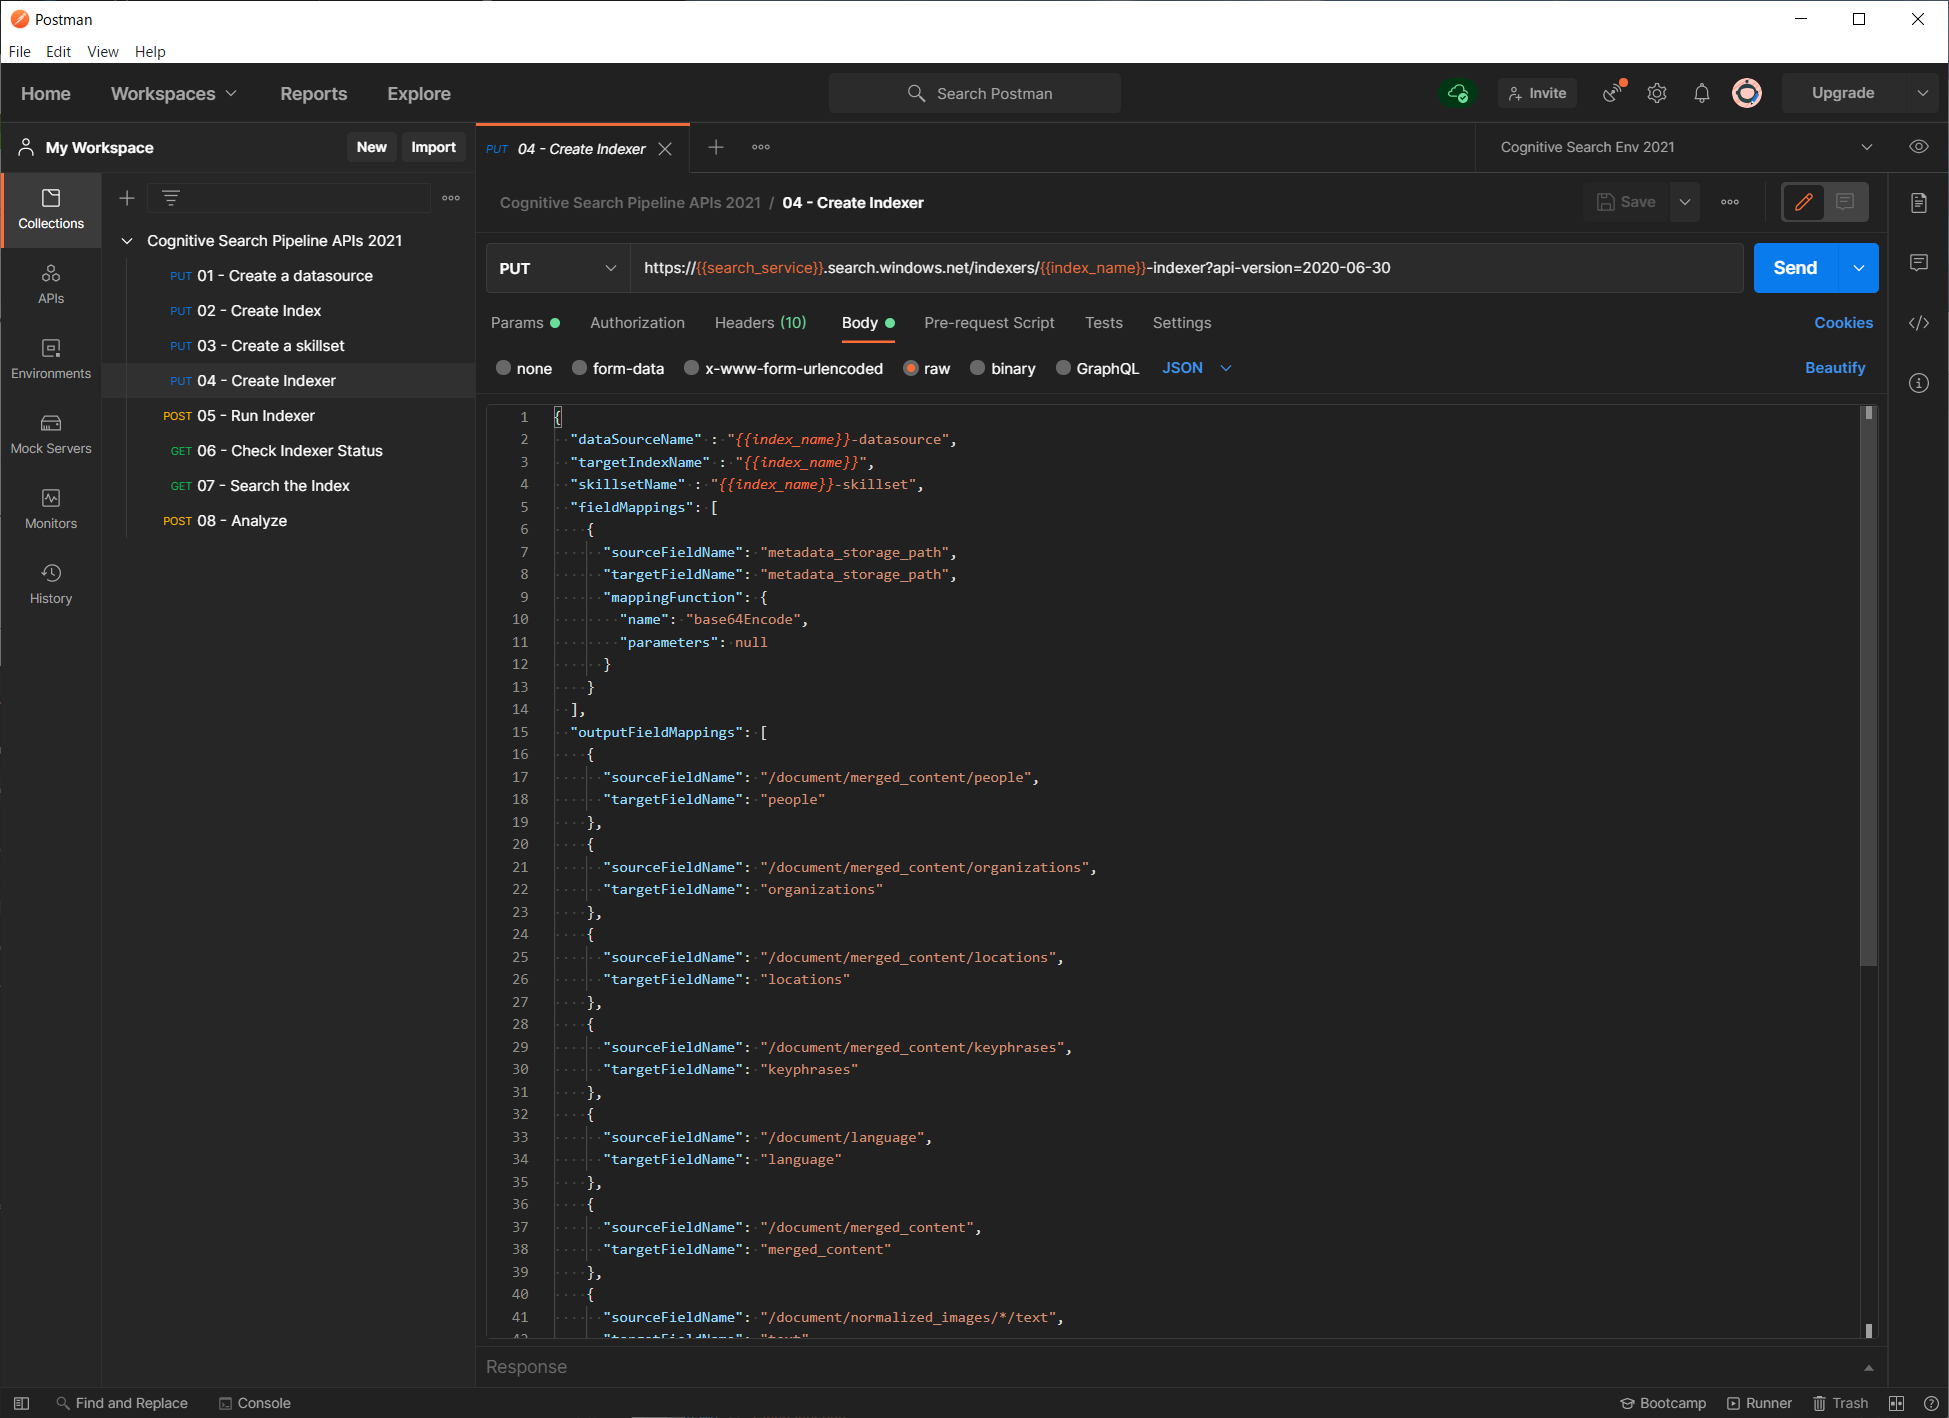Collapse the Cognitive Search Pipeline APIs collection

(127, 241)
